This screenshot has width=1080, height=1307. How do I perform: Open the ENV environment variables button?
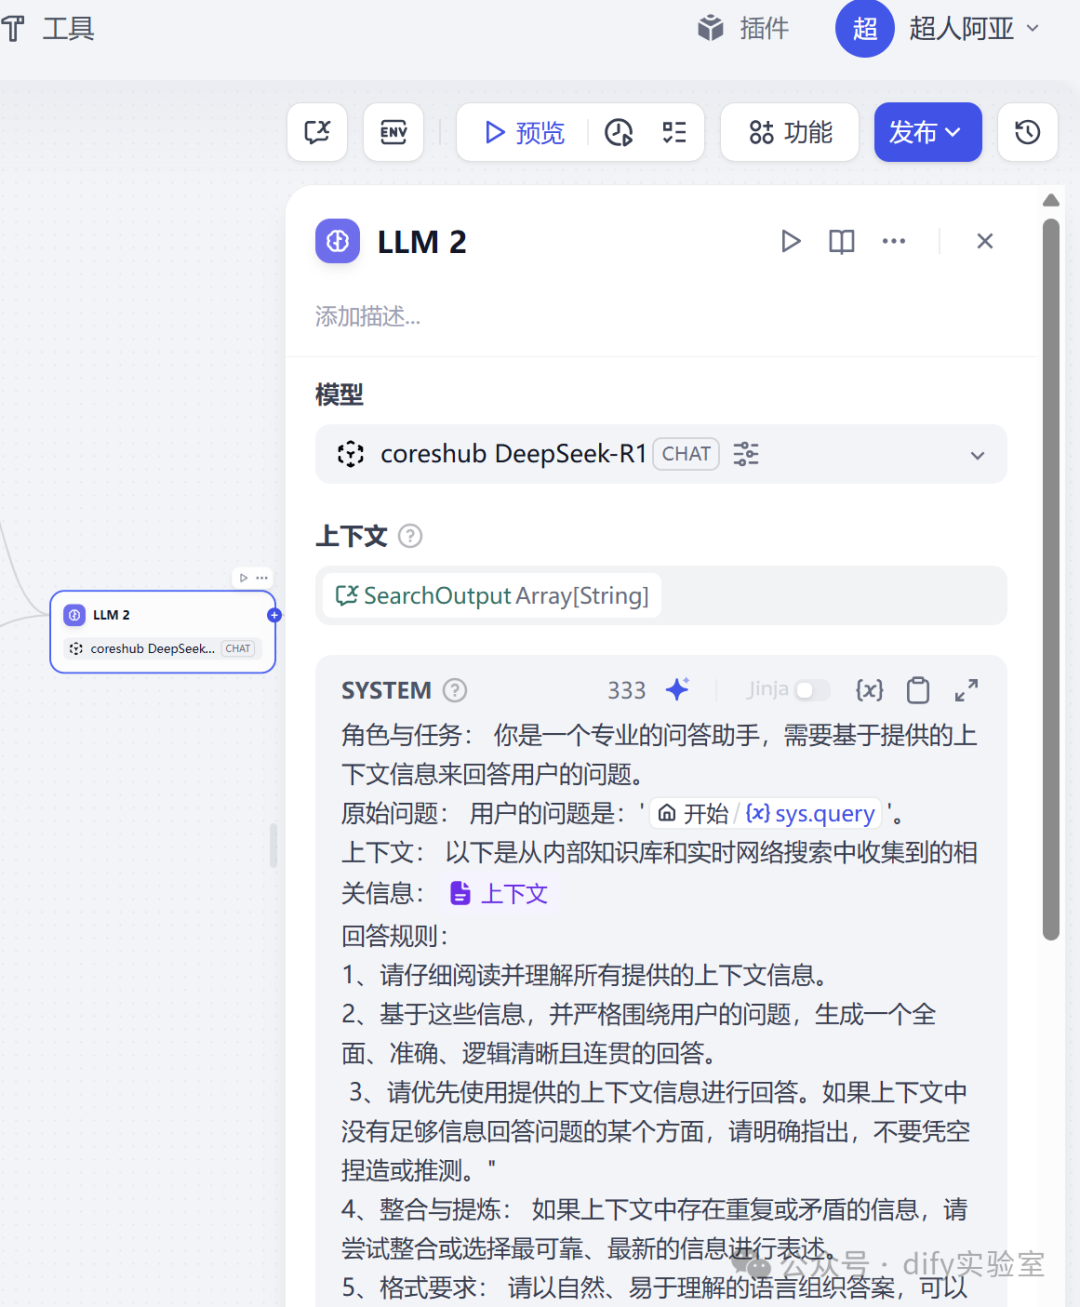click(x=393, y=132)
